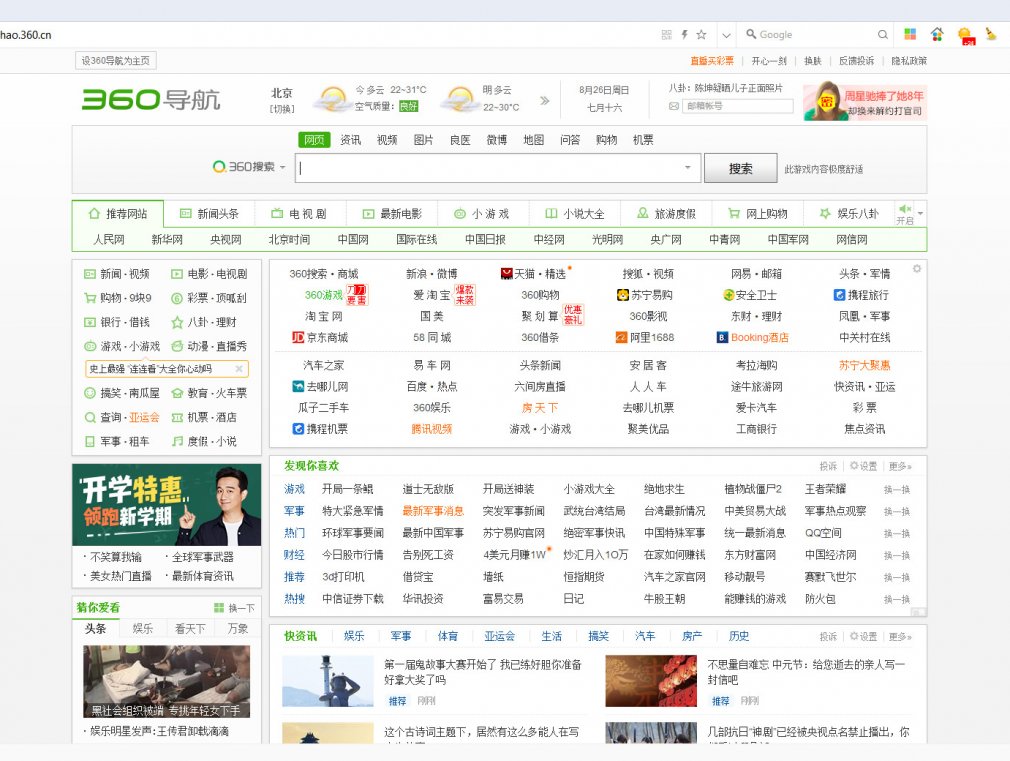Click the 京东商城 JD logo icon
This screenshot has width=1010, height=761.
(x=298, y=337)
